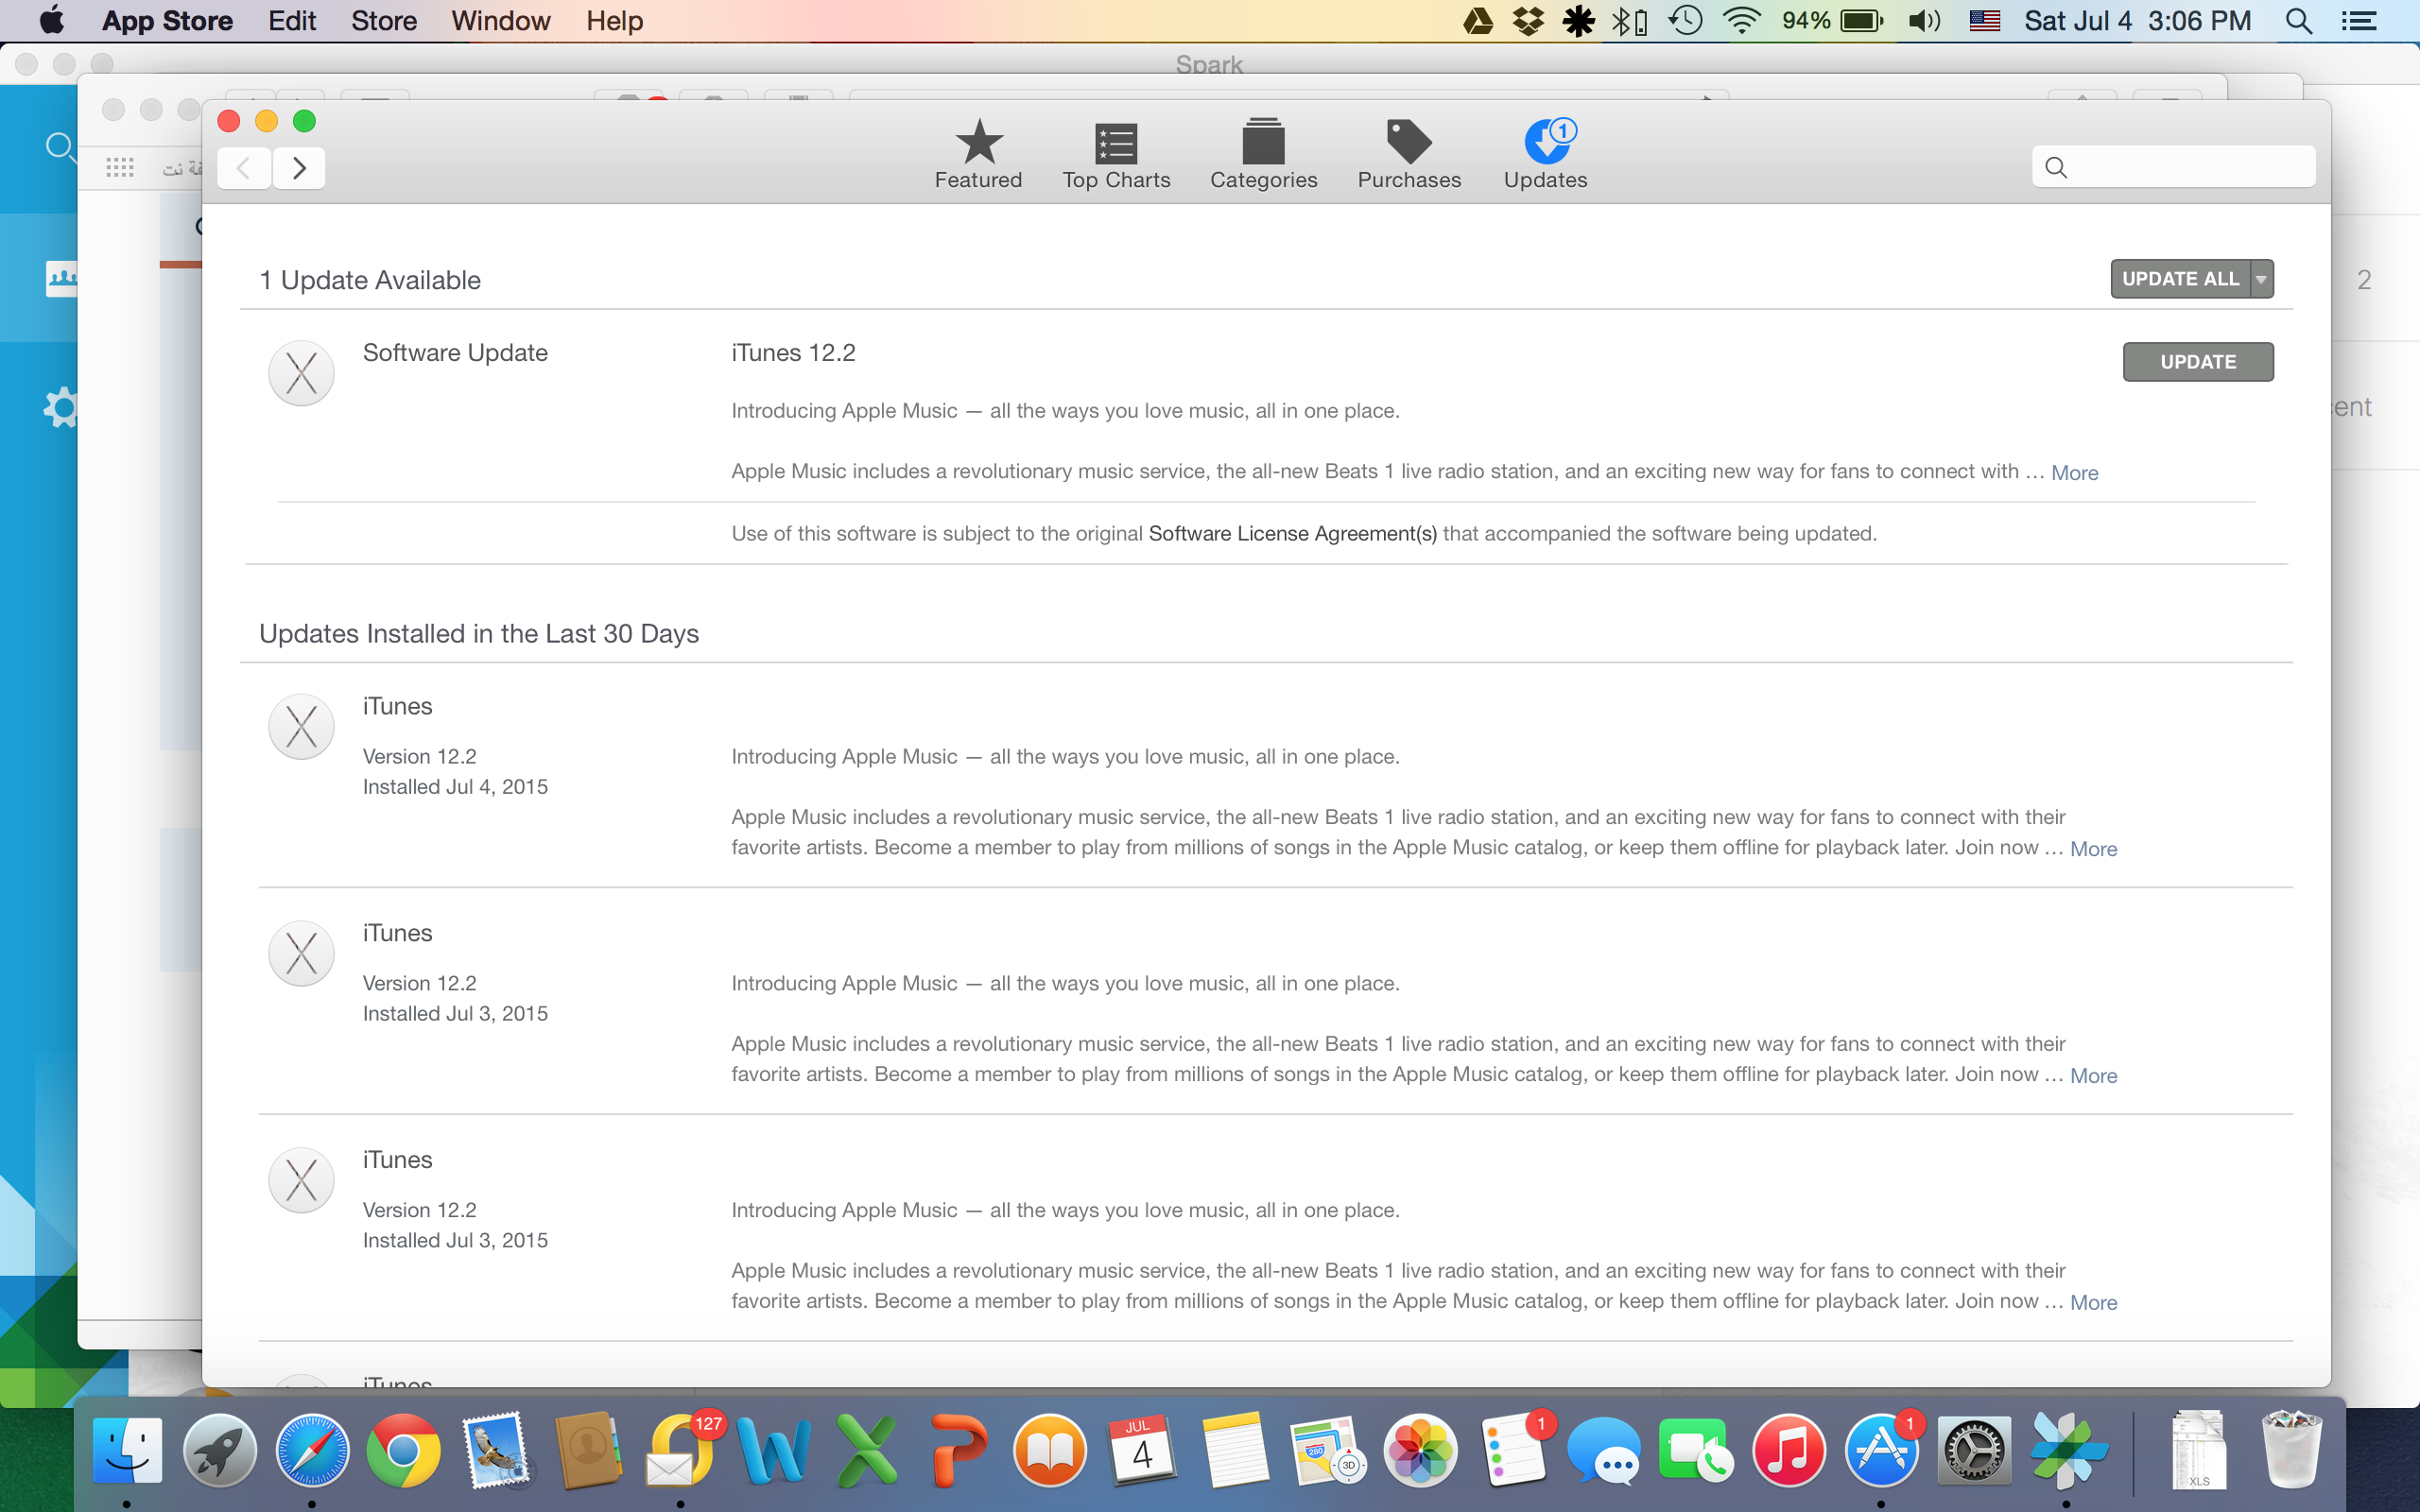Open the Featured star tab
The height and width of the screenshot is (1512, 2420).
pyautogui.click(x=978, y=154)
